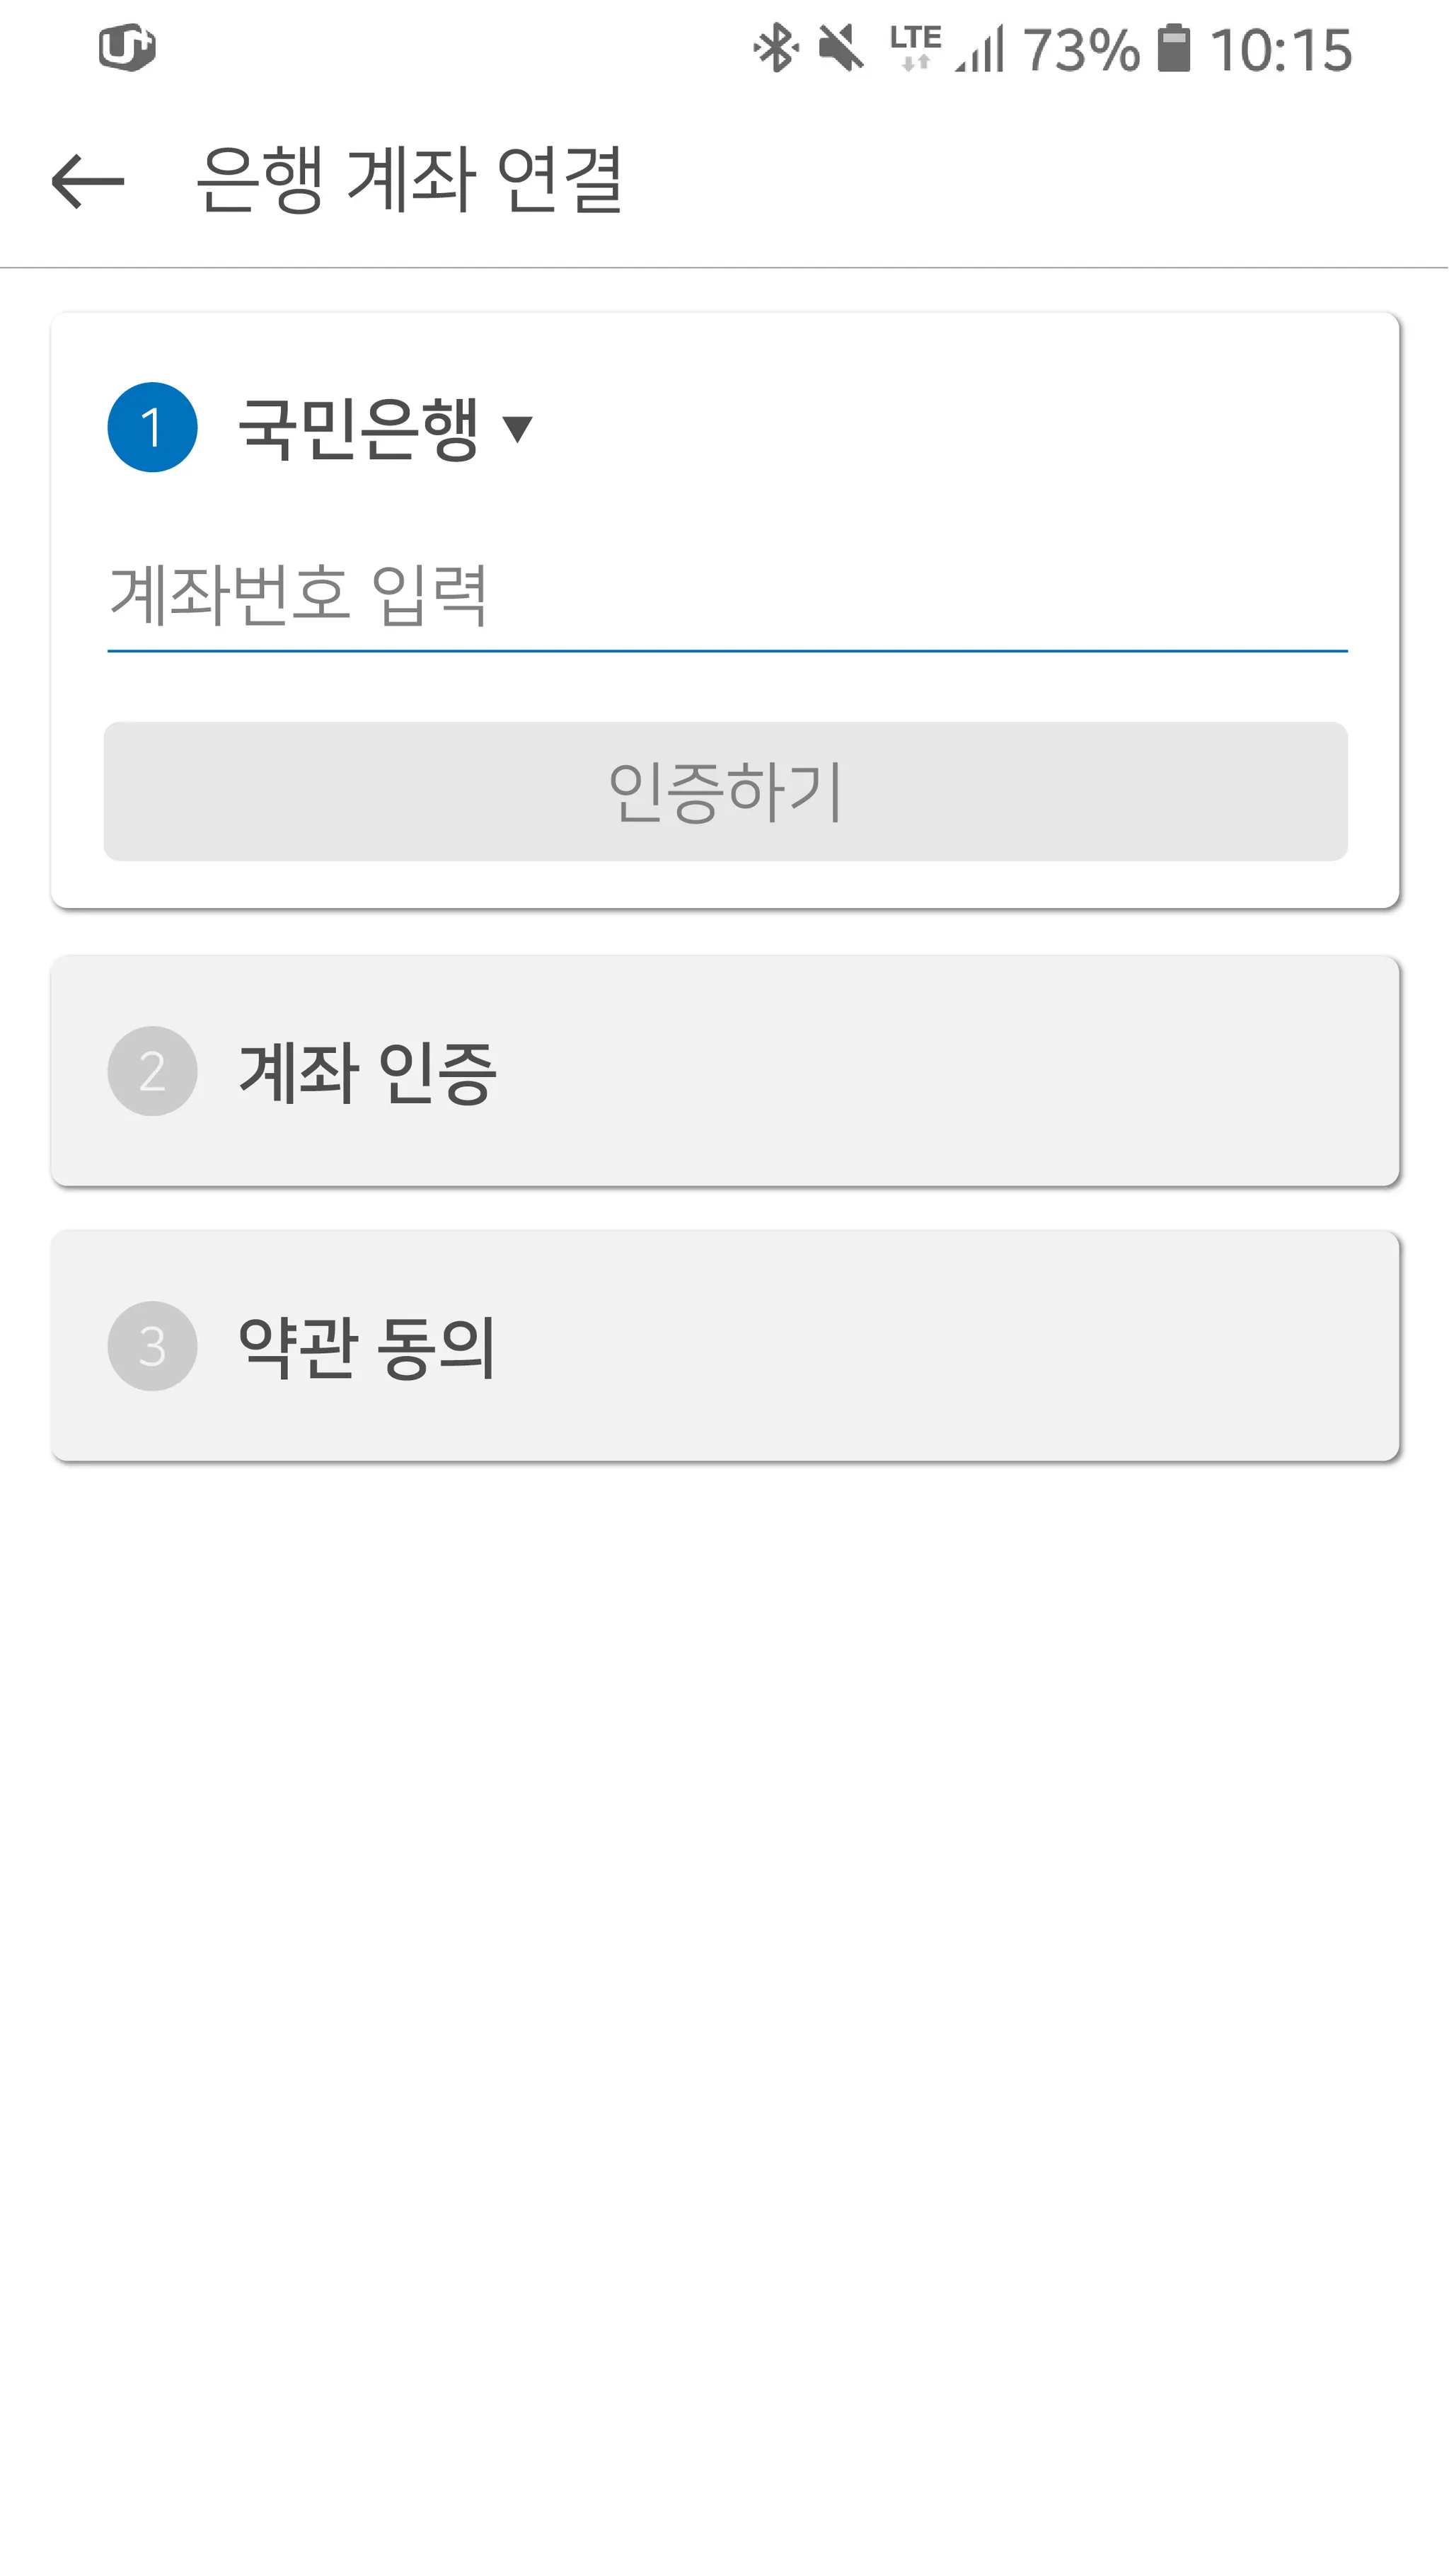Tap the 73% battery percentage text
Screen dimensions: 1449x2576
tap(1081, 50)
